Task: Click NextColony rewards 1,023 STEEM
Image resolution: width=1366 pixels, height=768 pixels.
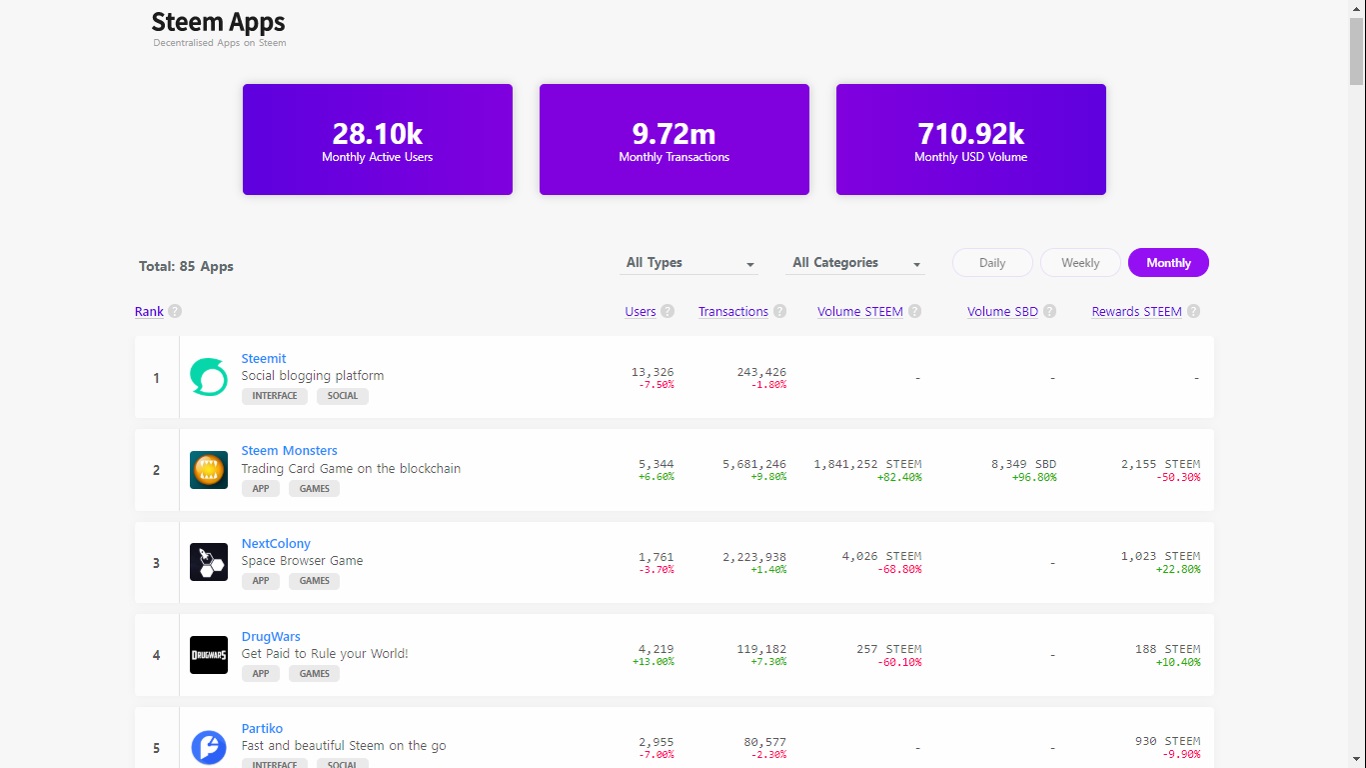Action: [1161, 556]
